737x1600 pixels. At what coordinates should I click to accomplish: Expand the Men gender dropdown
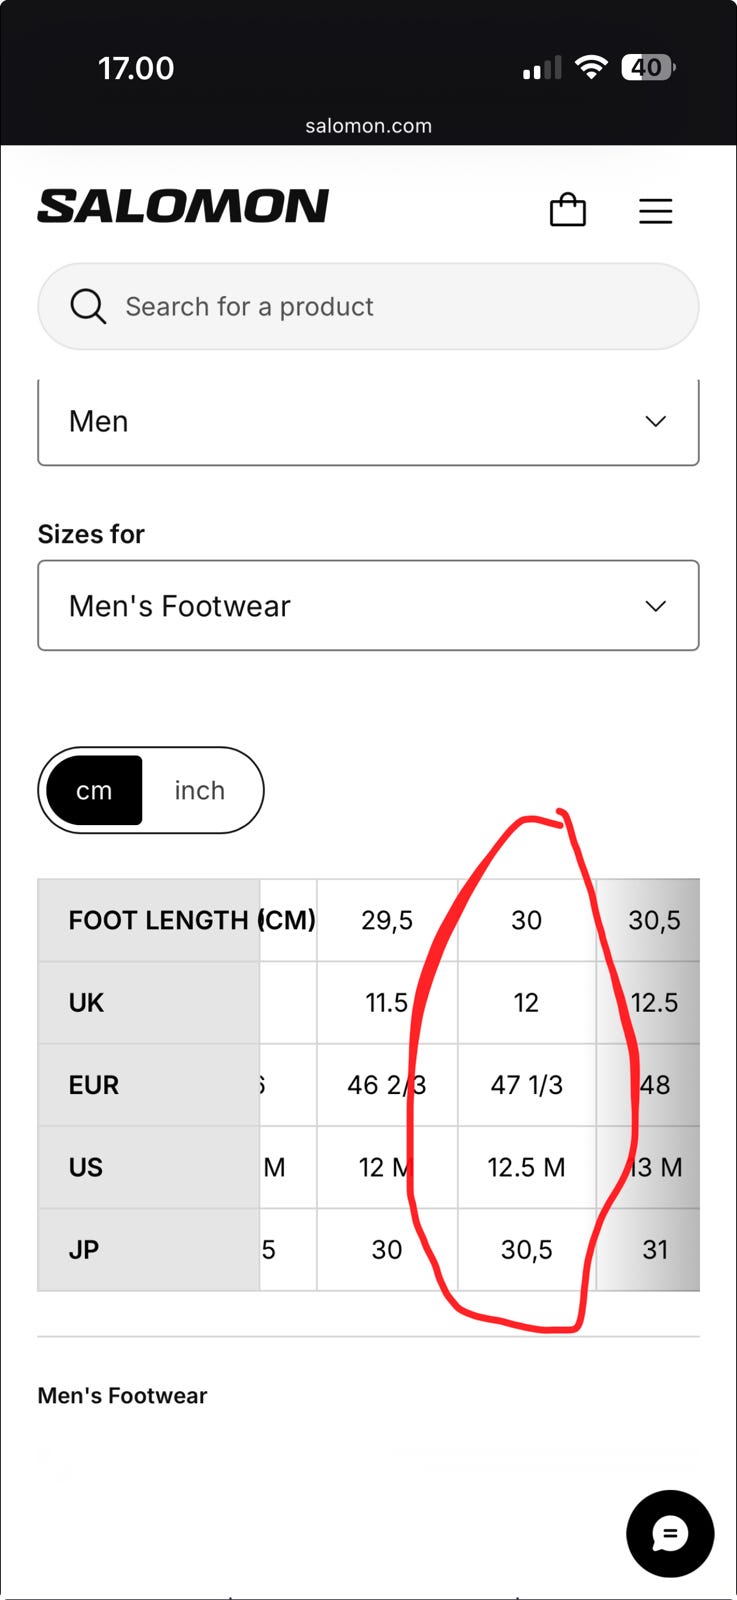pos(368,421)
